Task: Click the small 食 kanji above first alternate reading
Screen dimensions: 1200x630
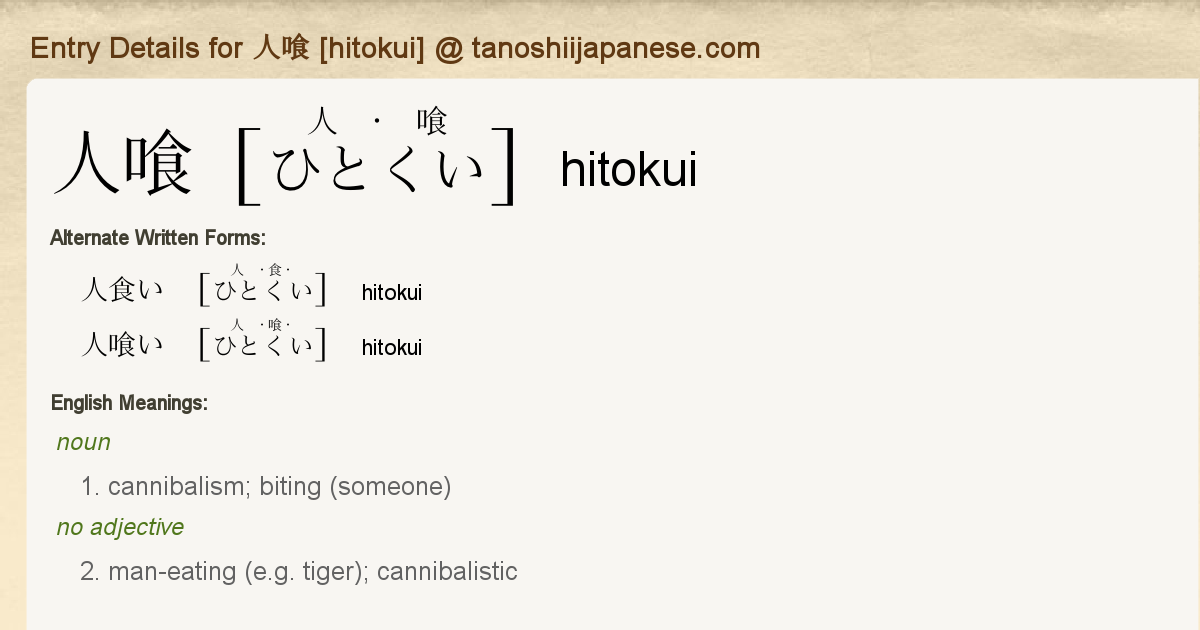Action: click(275, 270)
